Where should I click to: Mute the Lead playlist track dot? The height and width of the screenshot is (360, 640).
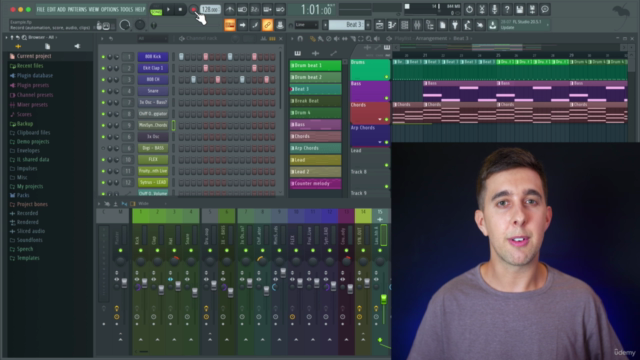(x=386, y=165)
